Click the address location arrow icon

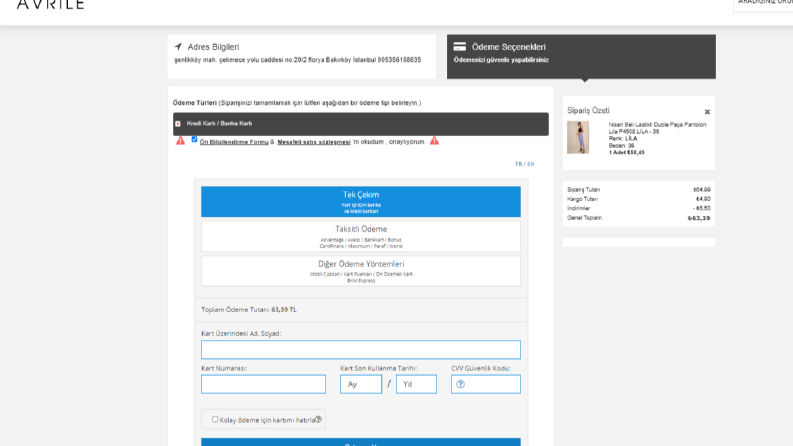[x=178, y=47]
